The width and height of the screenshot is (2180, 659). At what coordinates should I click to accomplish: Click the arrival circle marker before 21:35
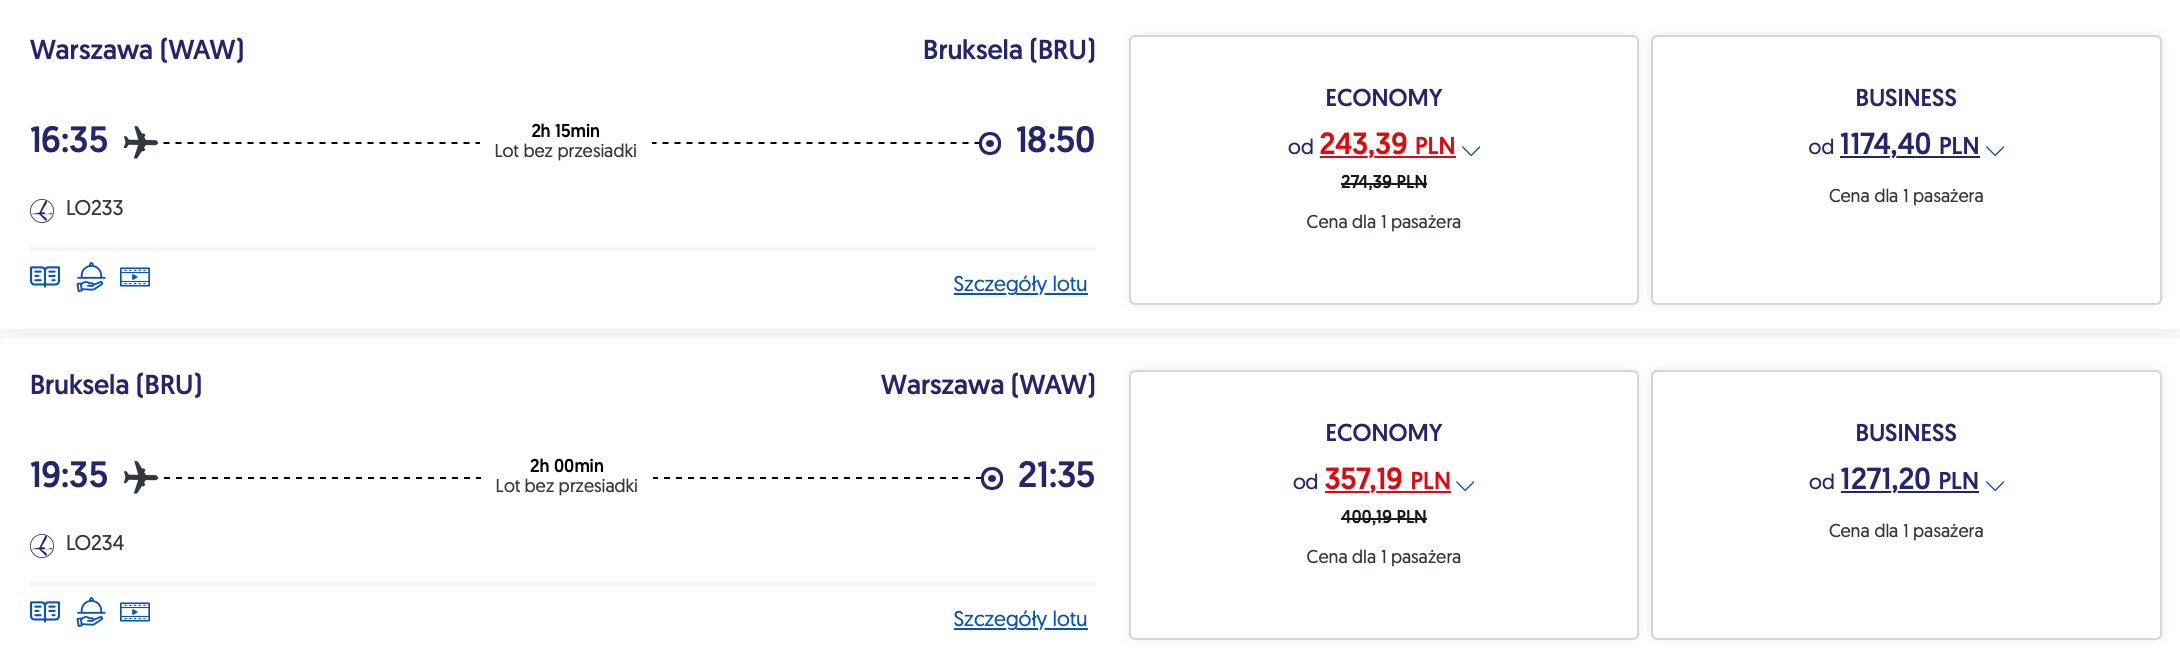[x=991, y=479]
